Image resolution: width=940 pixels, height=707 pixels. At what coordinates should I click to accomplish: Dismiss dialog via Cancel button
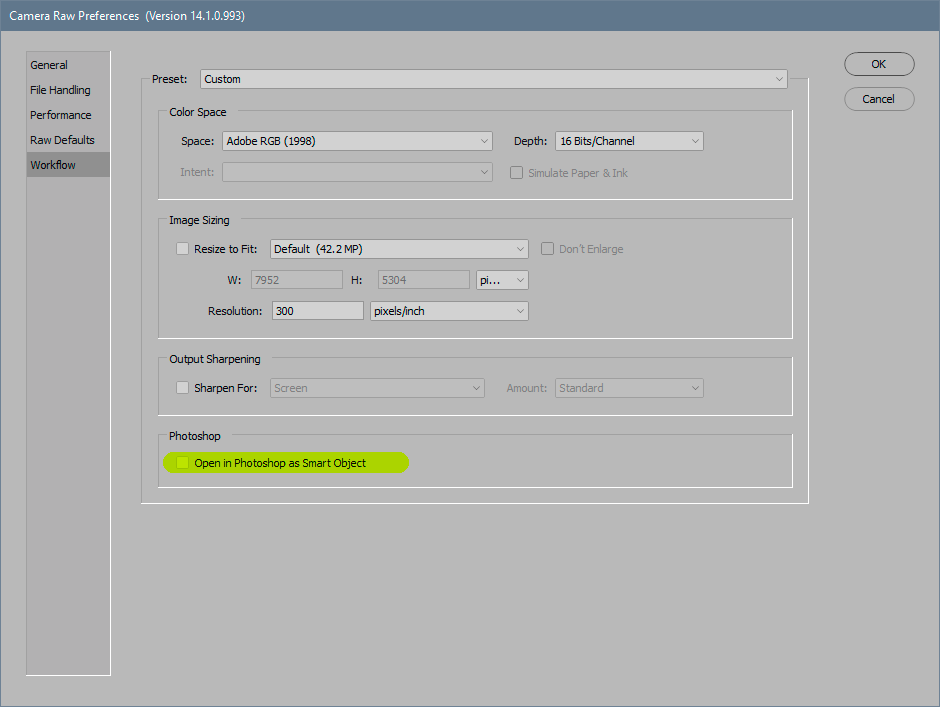click(878, 98)
